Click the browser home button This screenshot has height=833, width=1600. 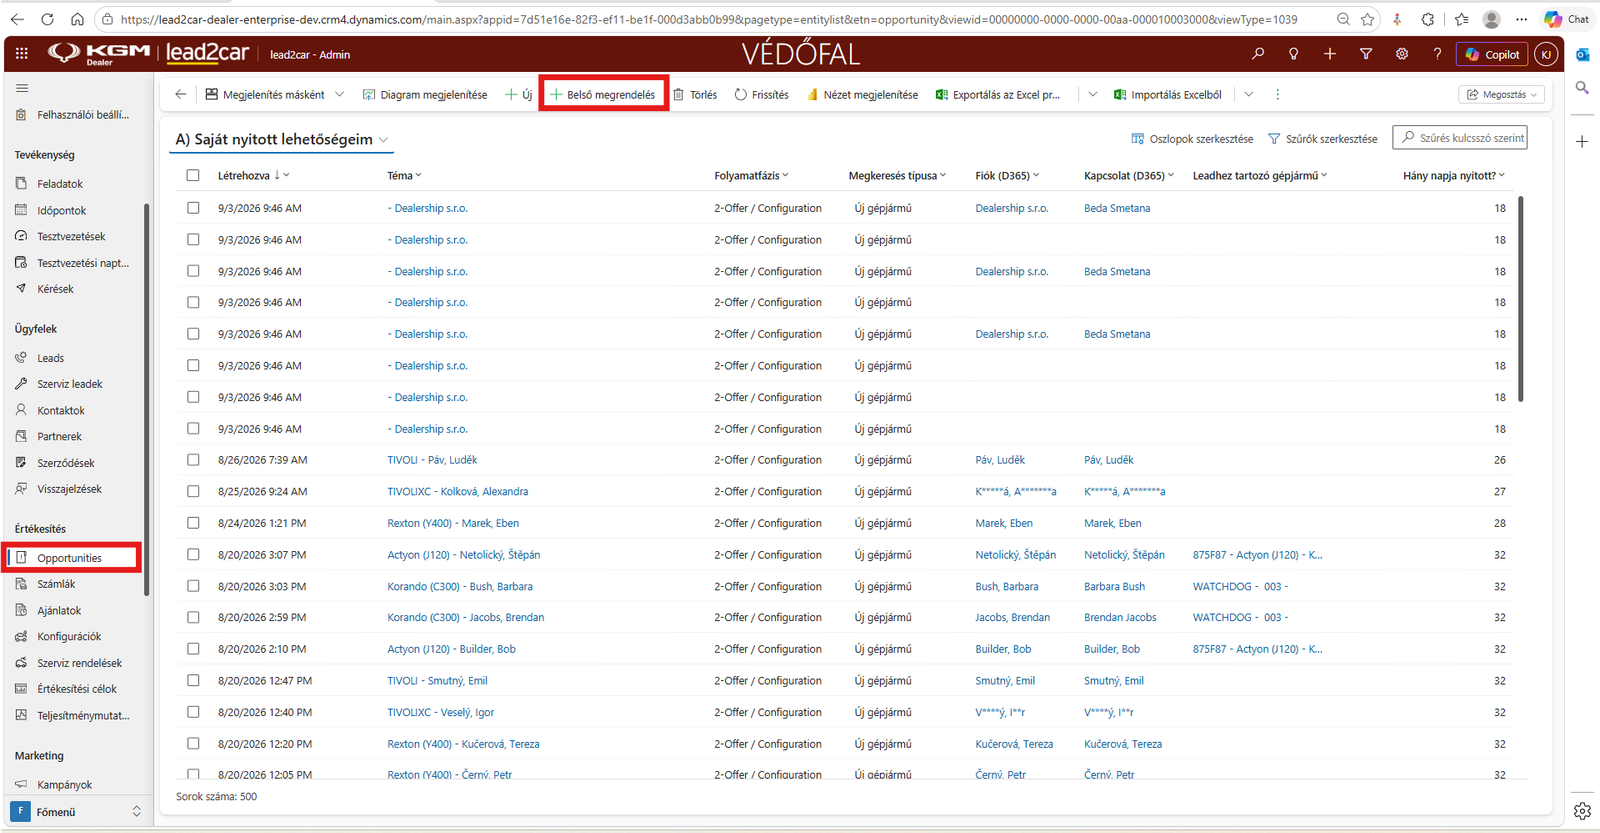(77, 19)
